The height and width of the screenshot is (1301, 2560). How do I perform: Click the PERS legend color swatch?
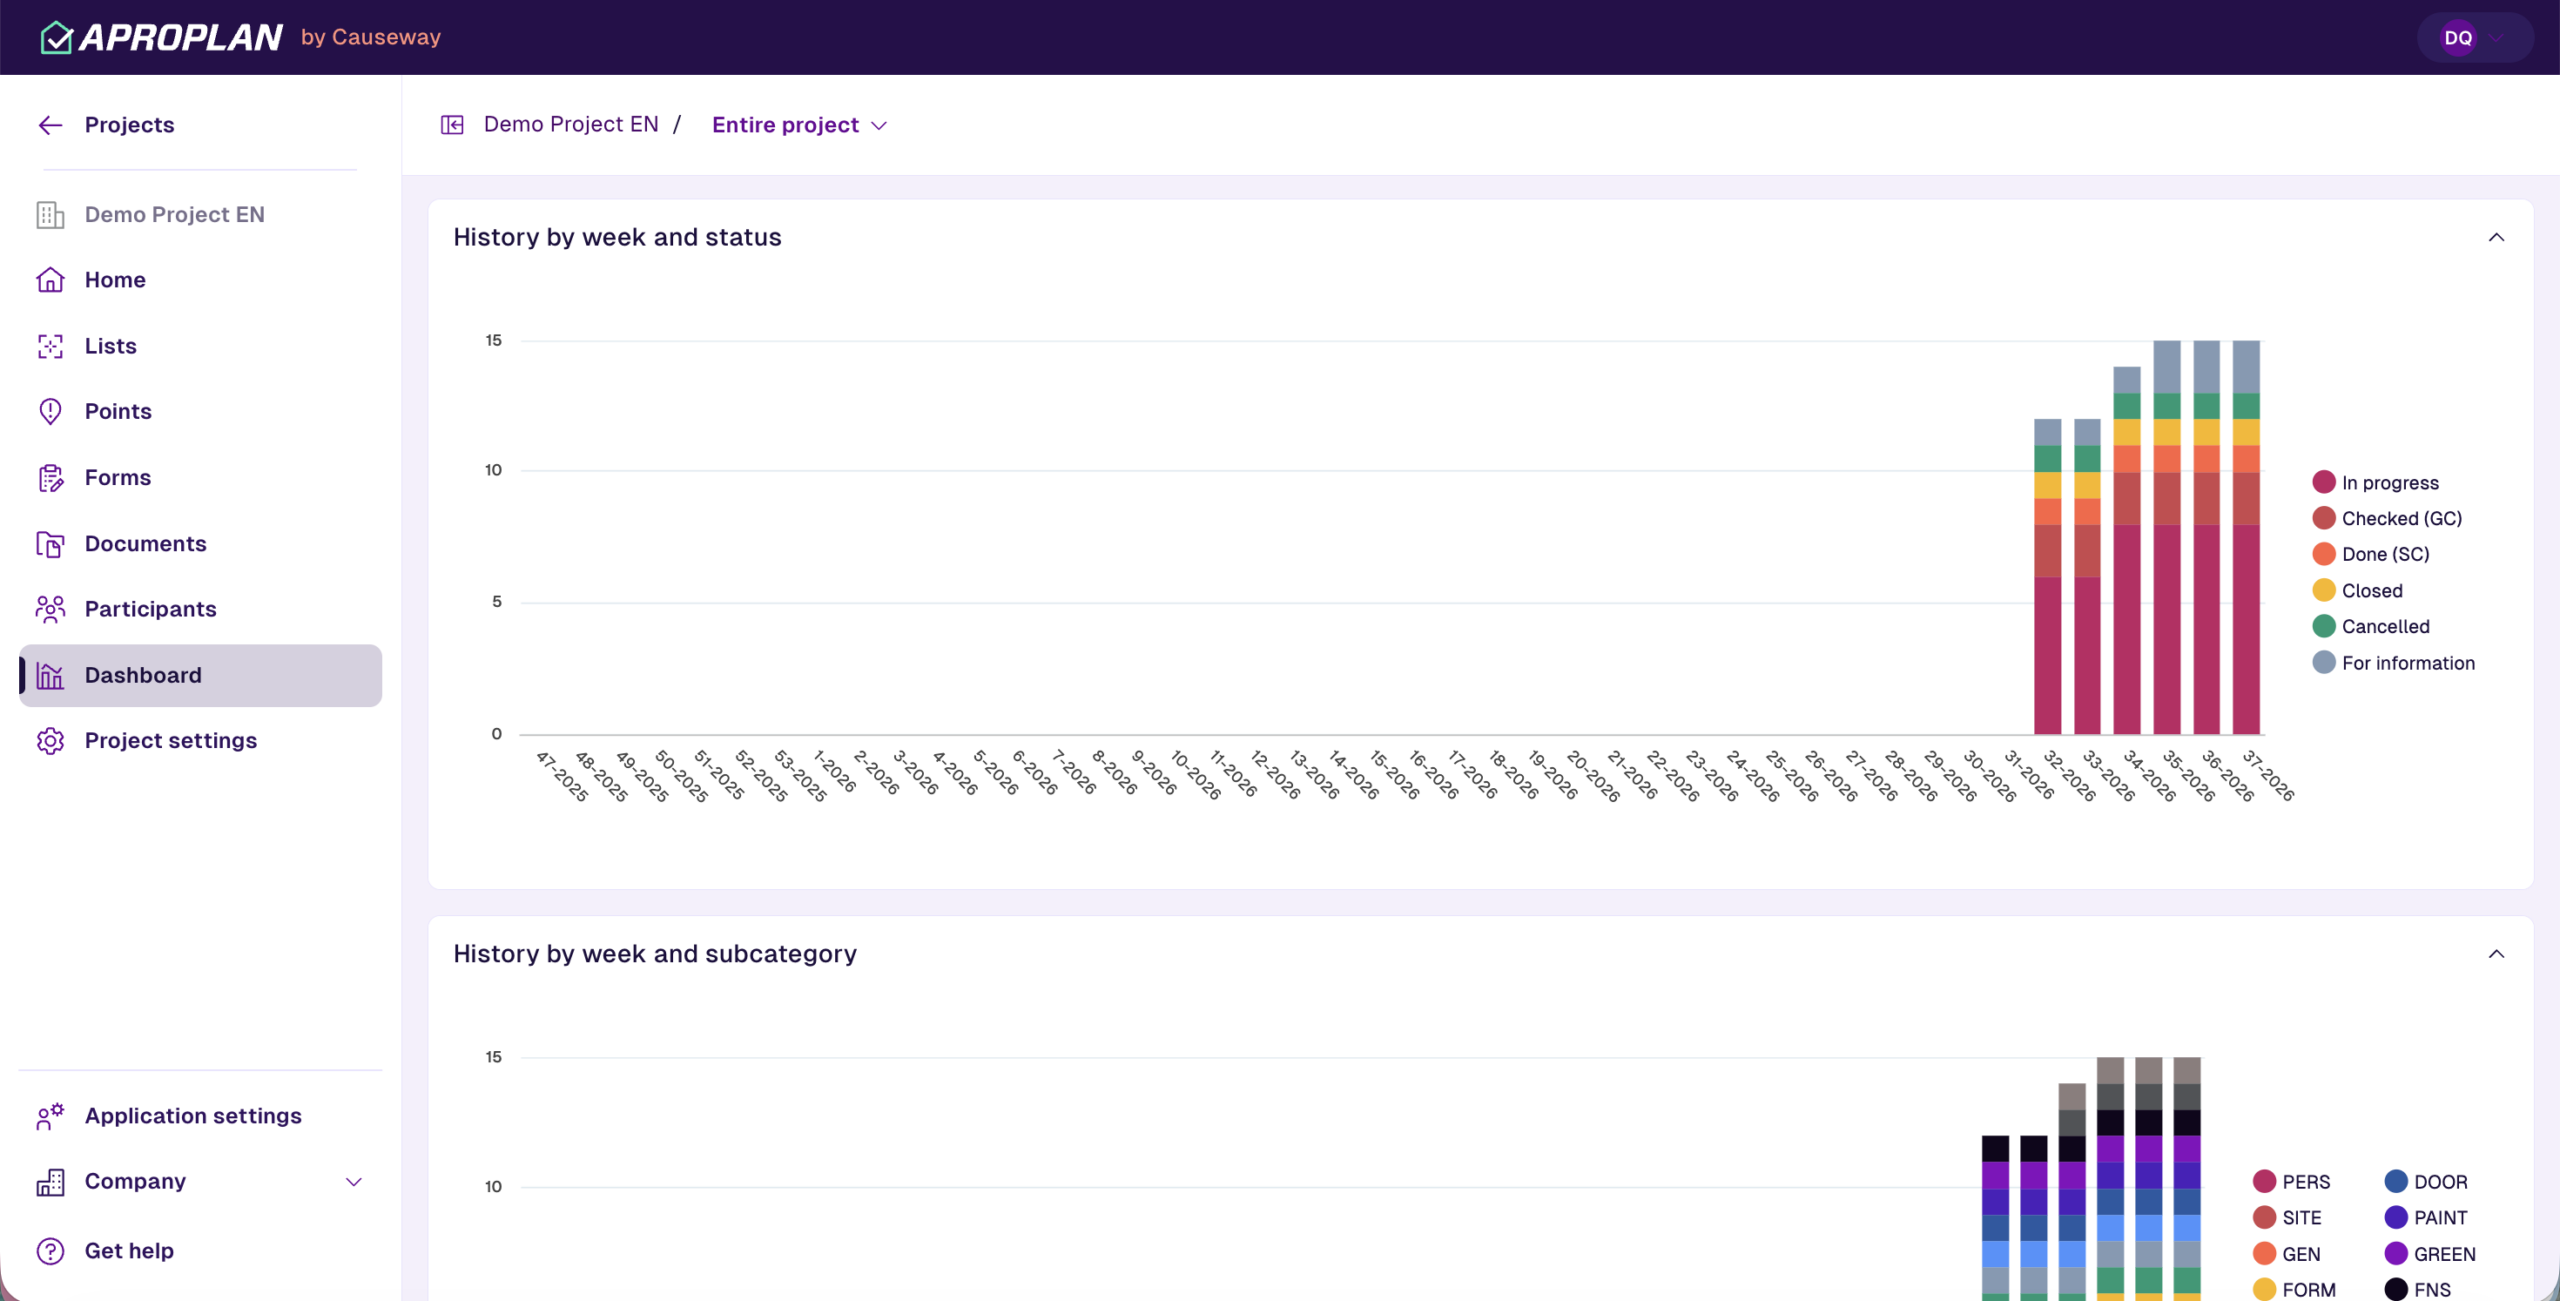[2264, 1182]
